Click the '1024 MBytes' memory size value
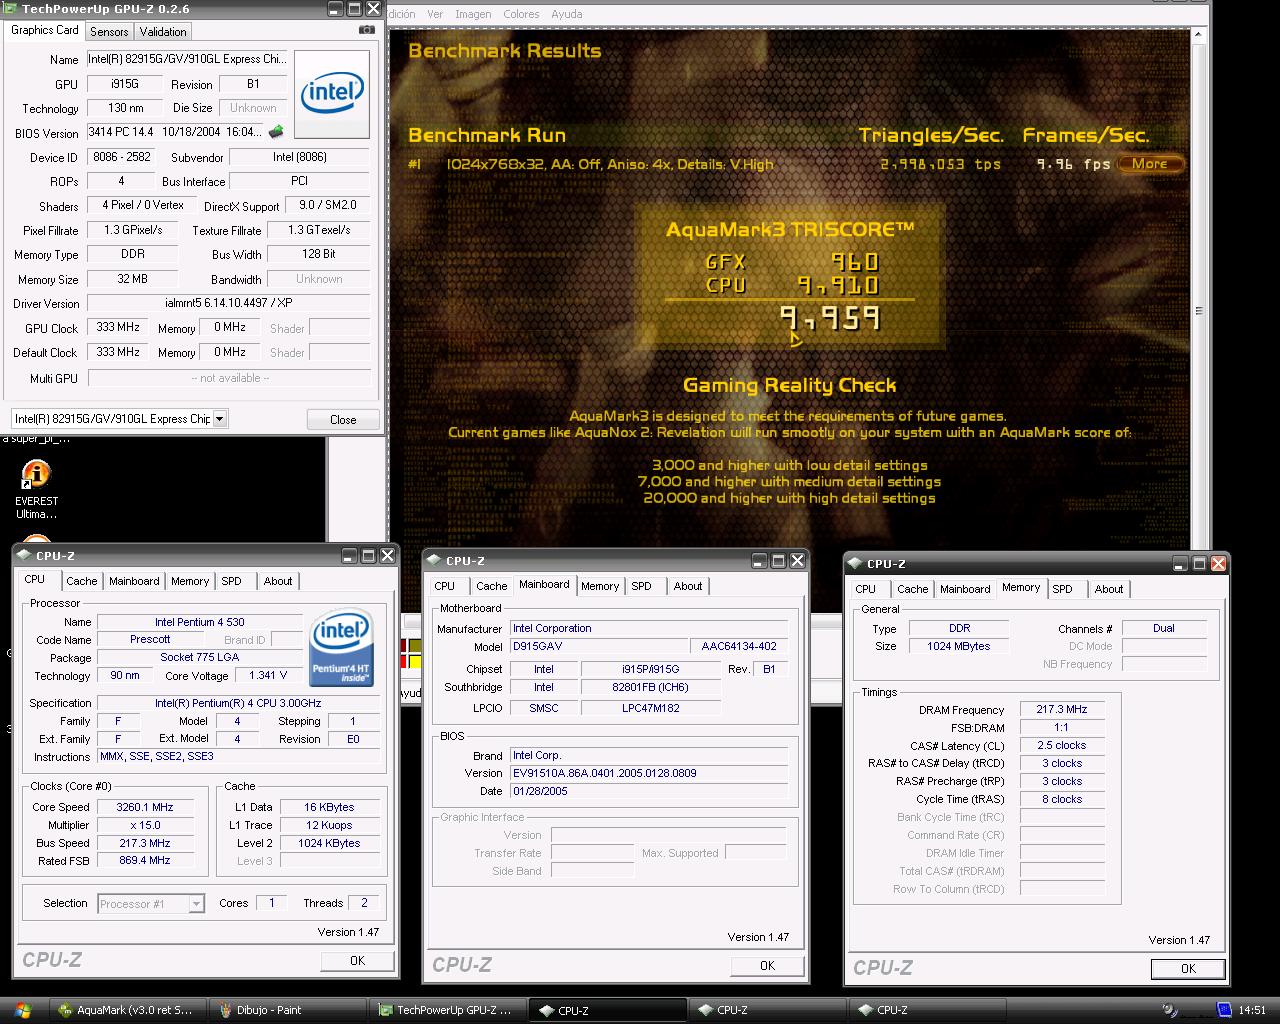This screenshot has width=1280, height=1024. pyautogui.click(x=958, y=646)
